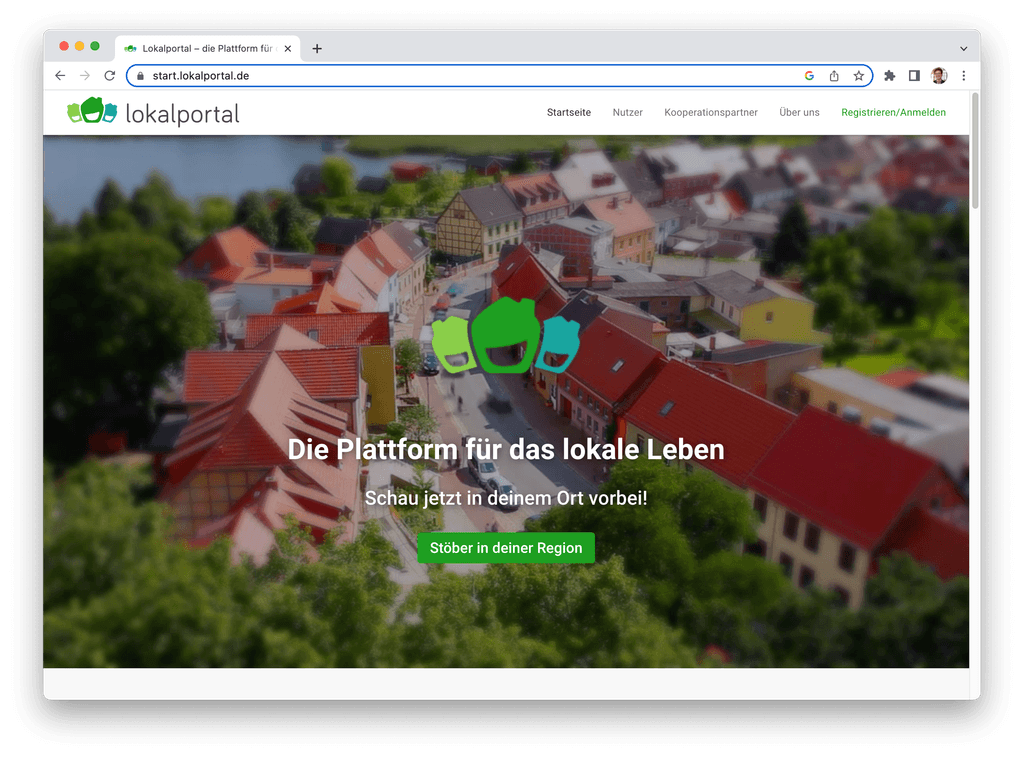Go to the Über uns page
The height and width of the screenshot is (757, 1024).
point(799,113)
